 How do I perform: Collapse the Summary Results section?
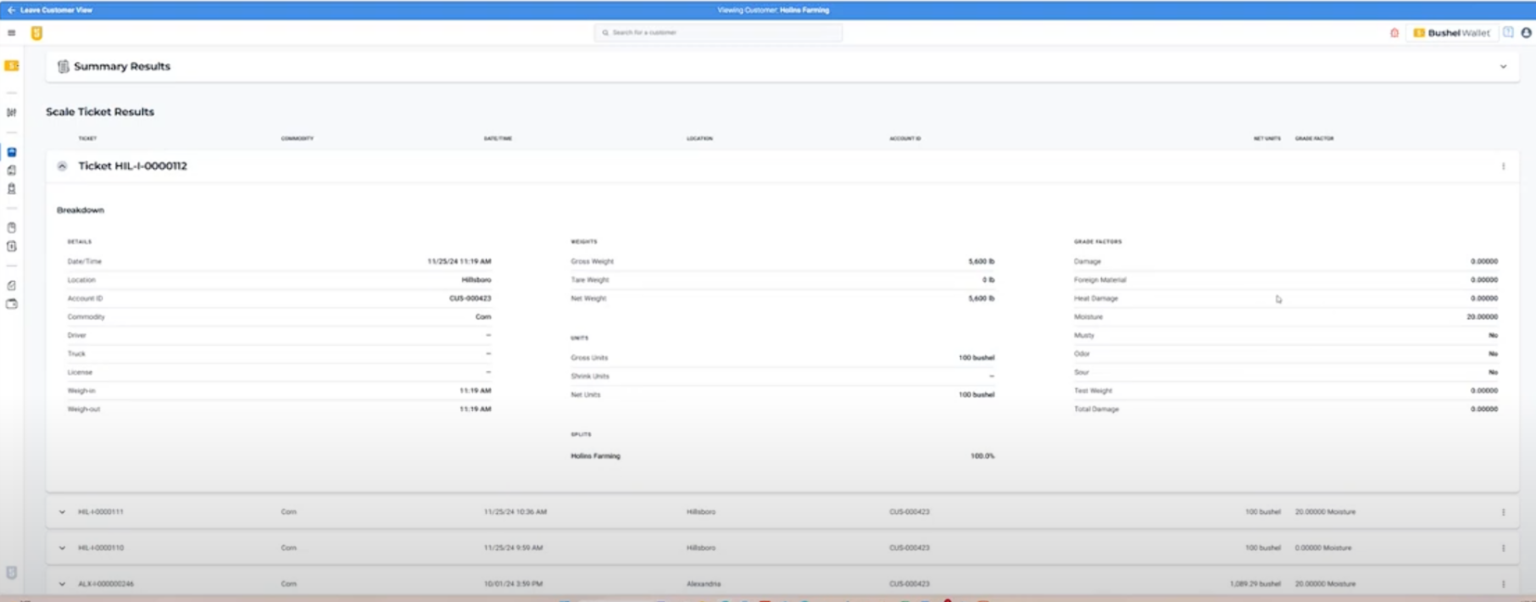(1502, 66)
